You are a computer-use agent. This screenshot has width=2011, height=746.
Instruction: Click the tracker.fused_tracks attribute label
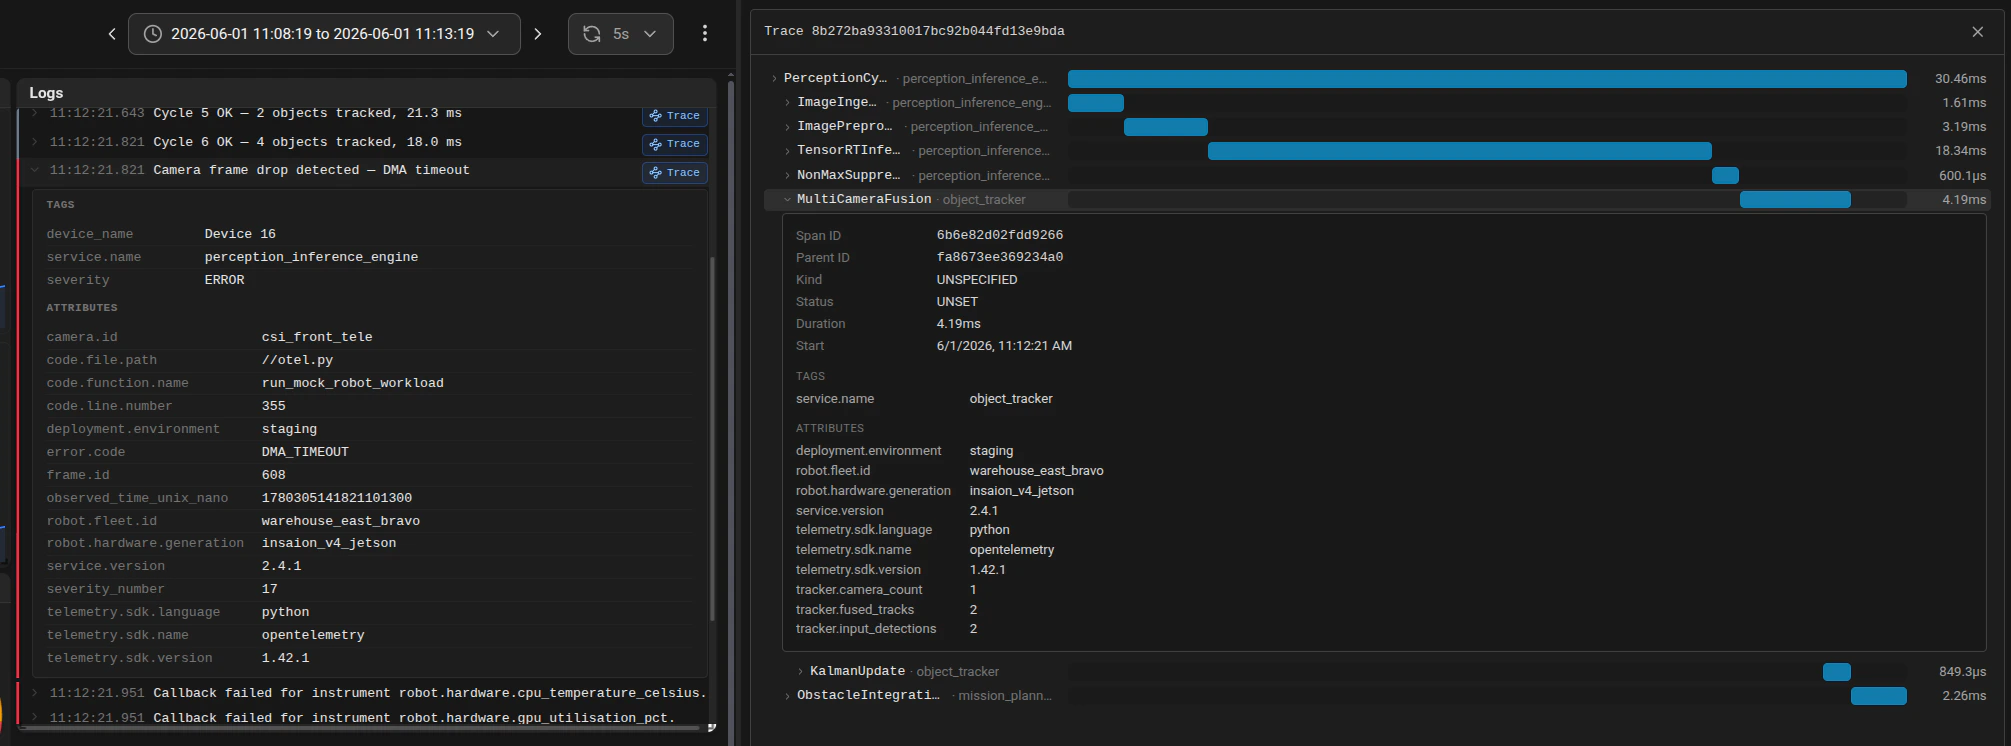pos(855,610)
